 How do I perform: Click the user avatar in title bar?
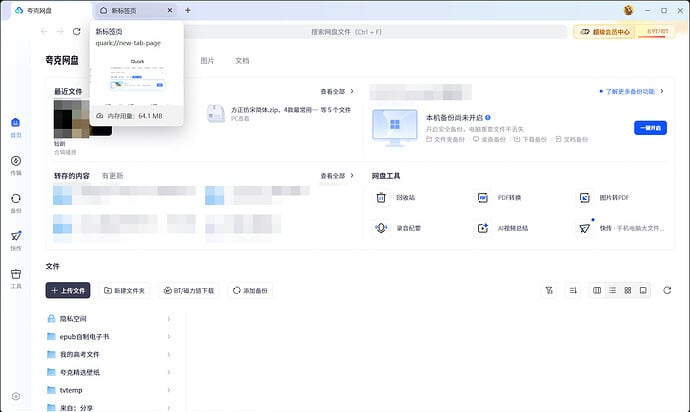coord(628,10)
